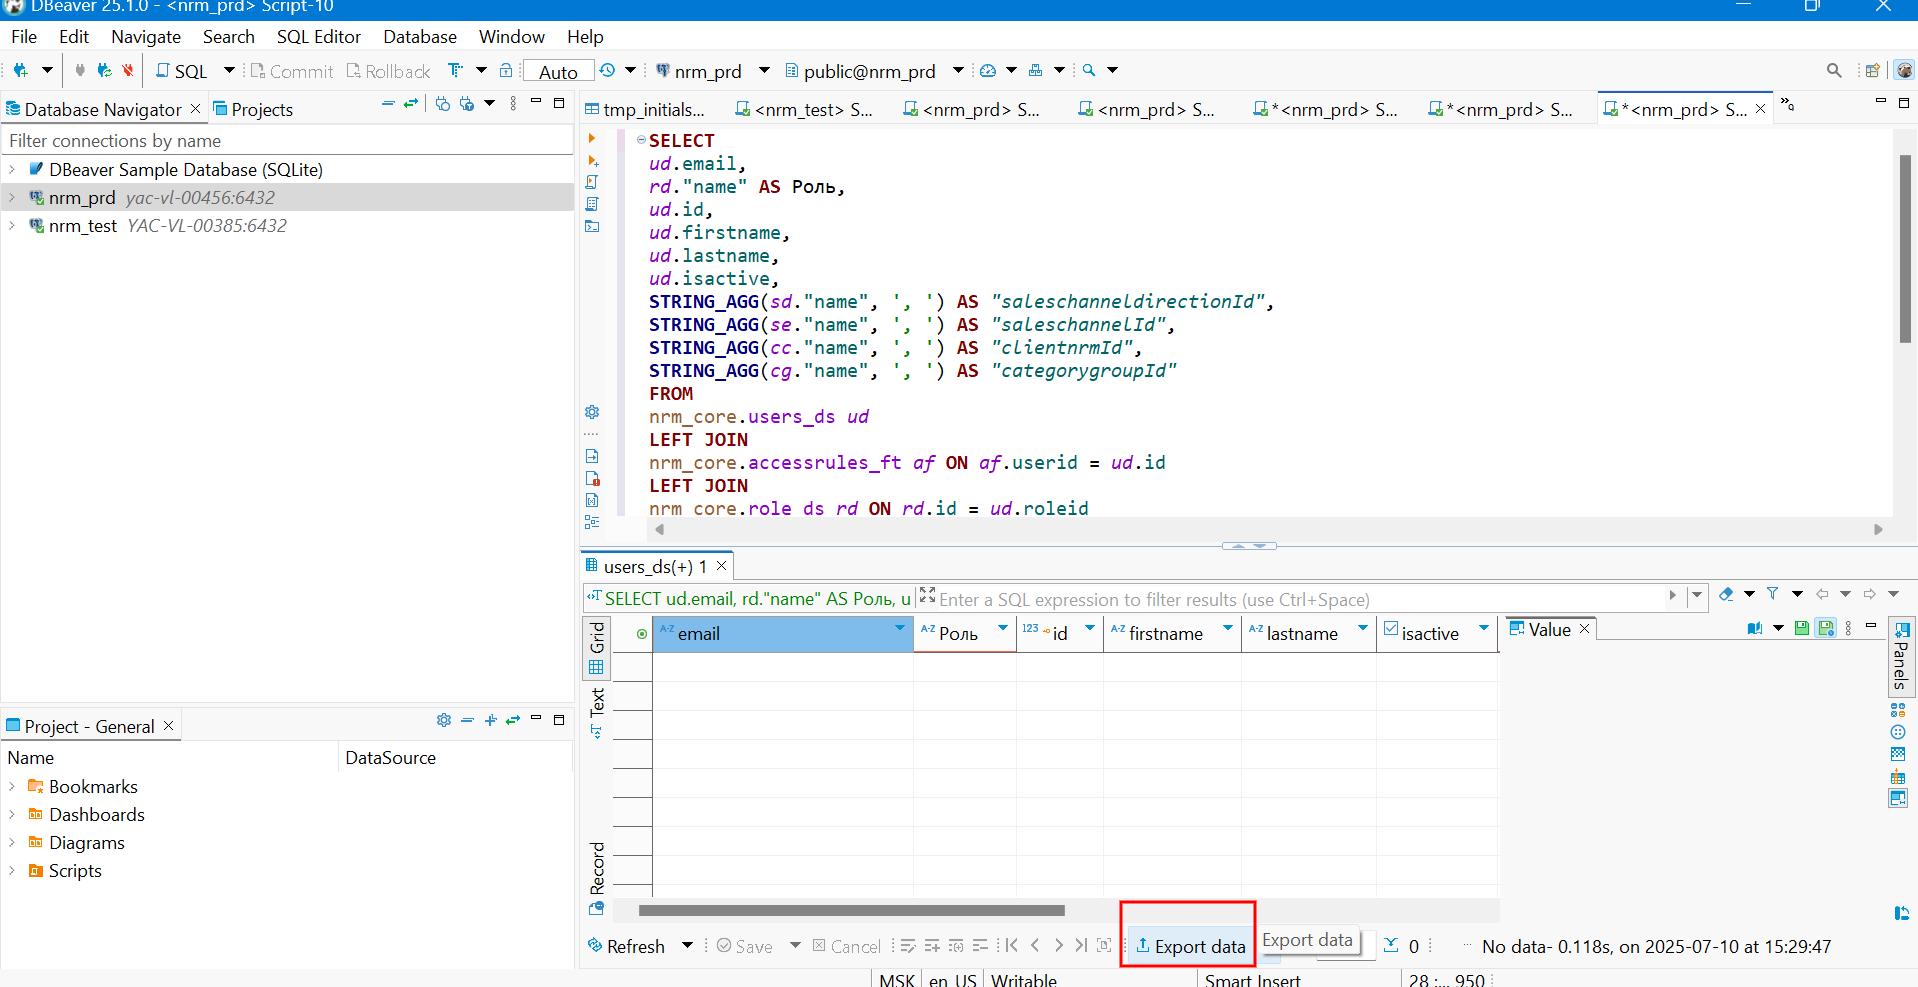Switch to the Projects tab
1918x987 pixels.
253,109
